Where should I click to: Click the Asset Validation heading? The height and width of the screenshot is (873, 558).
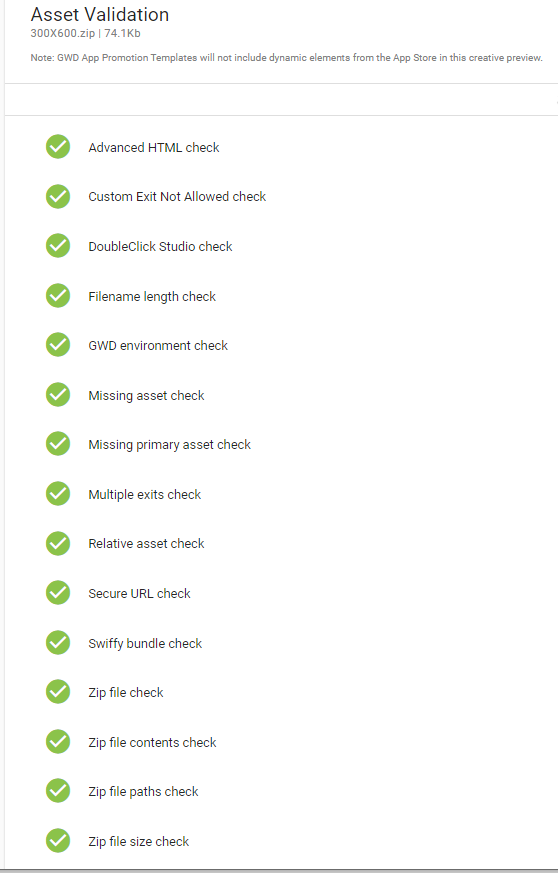[x=100, y=14]
